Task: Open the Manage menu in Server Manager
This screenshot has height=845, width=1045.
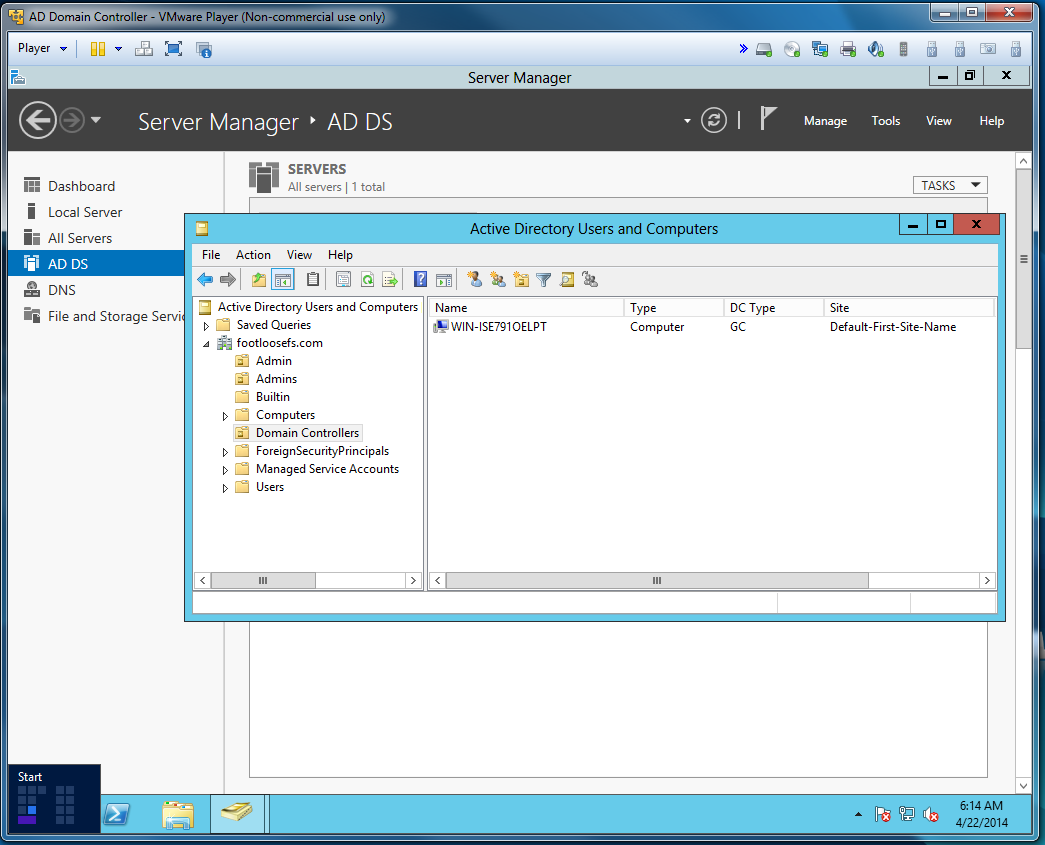Action: click(x=825, y=121)
